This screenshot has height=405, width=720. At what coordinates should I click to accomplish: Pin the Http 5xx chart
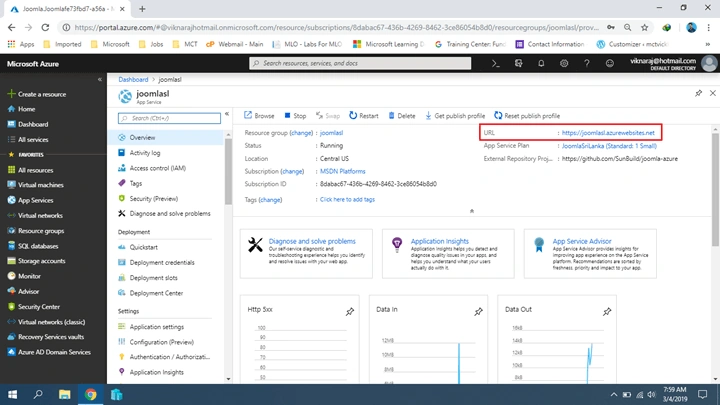[x=350, y=312]
